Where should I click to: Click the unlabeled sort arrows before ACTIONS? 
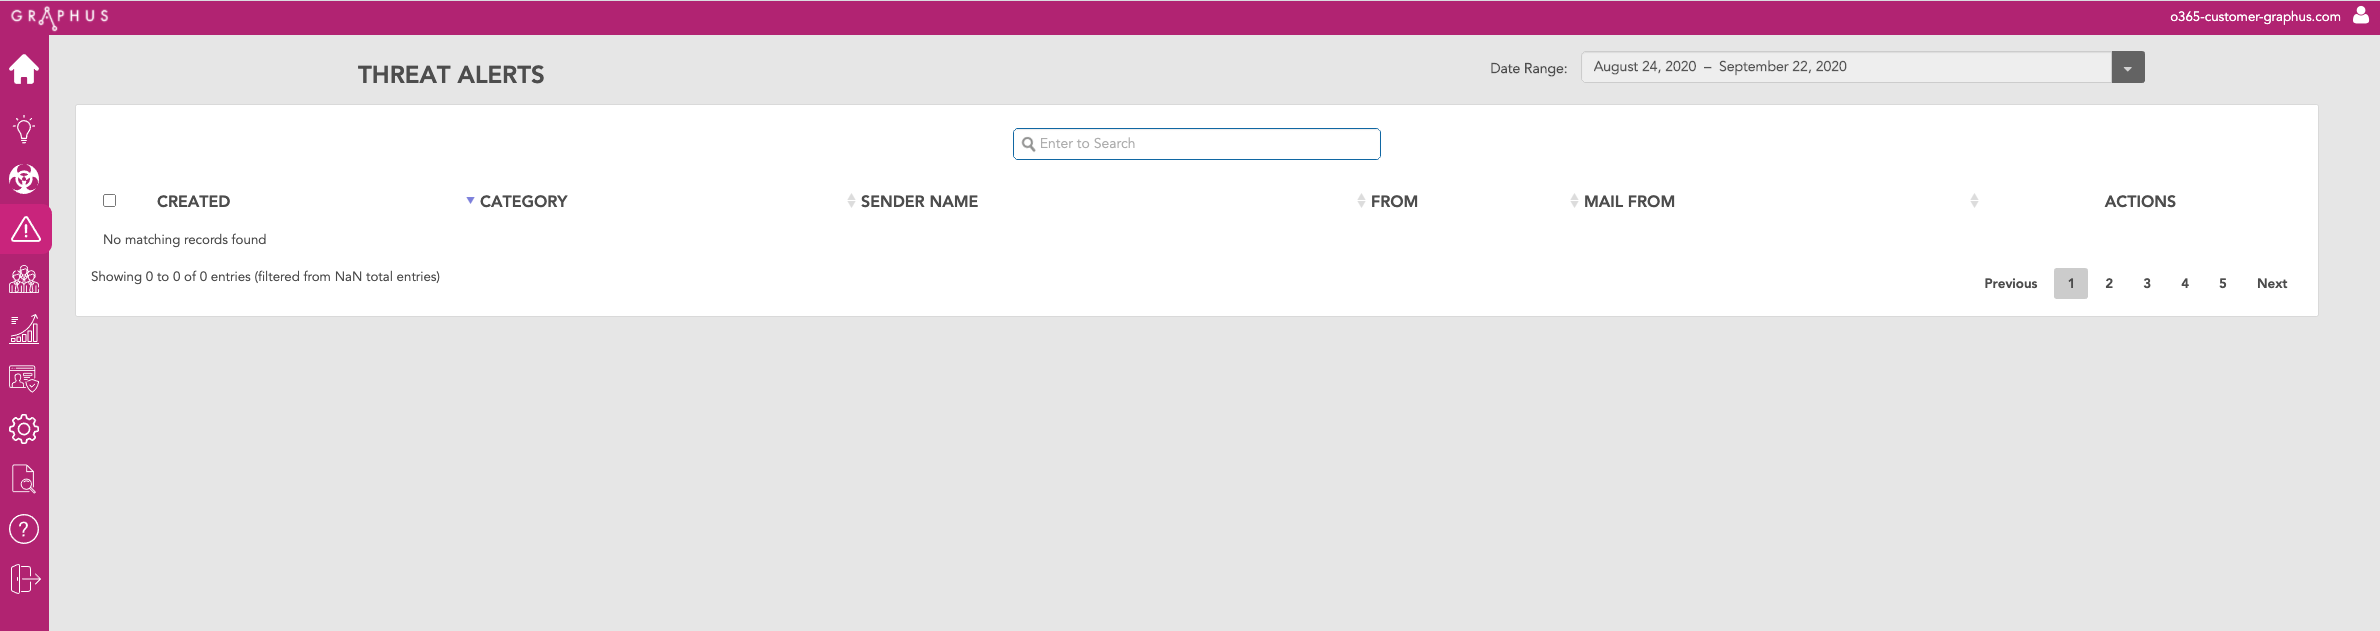(1974, 201)
